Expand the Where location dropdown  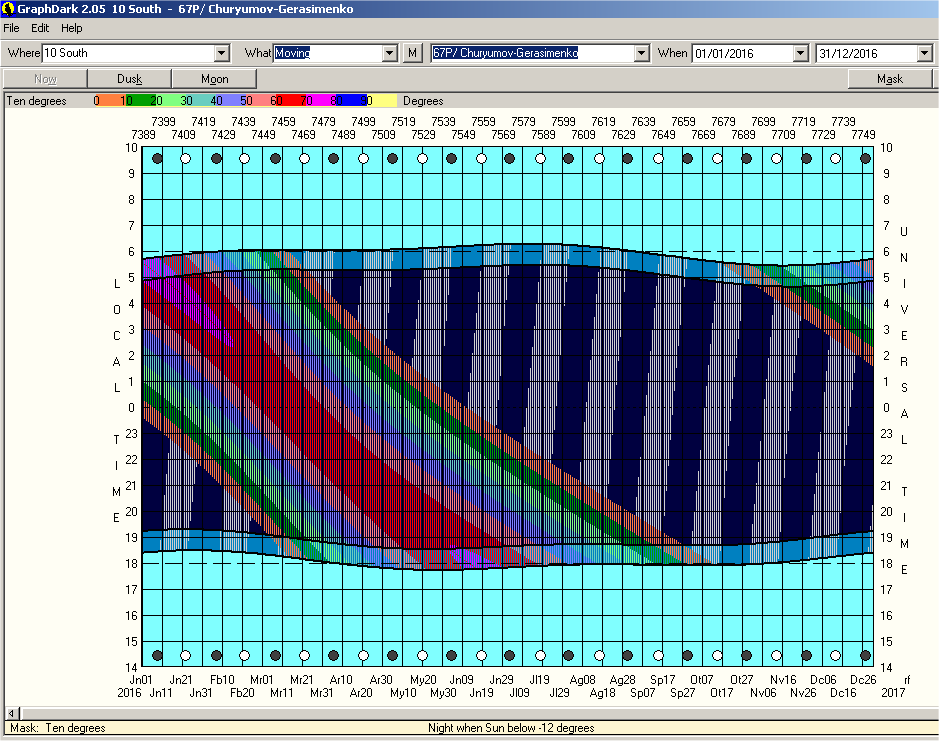(222, 53)
